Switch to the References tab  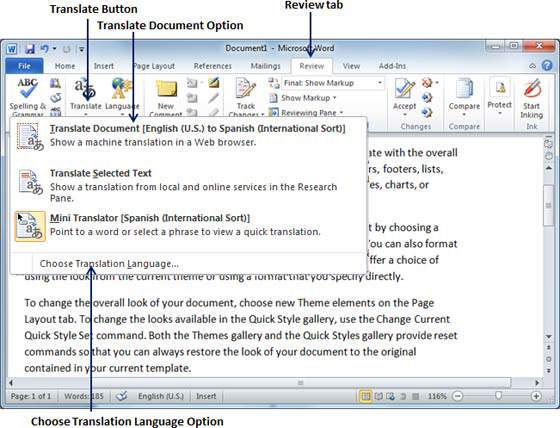point(212,66)
